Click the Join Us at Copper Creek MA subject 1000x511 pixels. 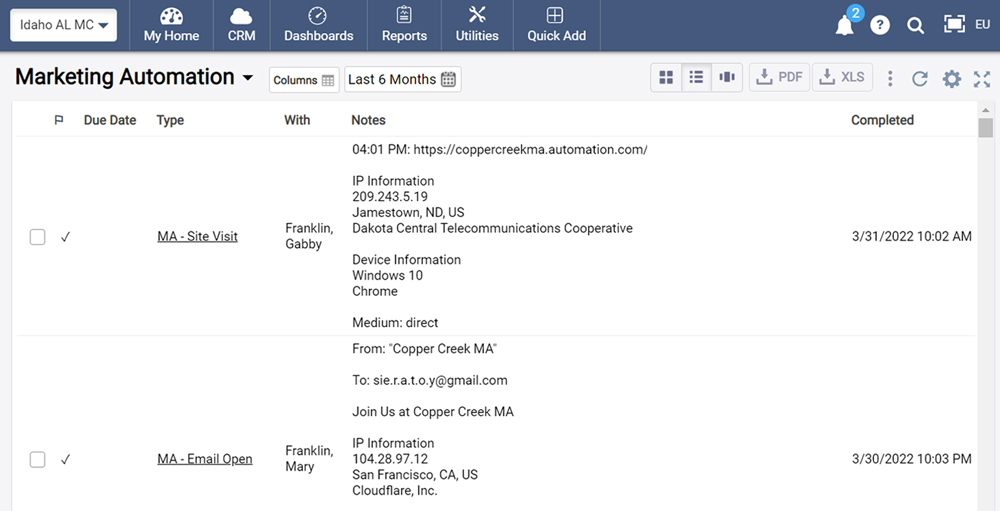[432, 411]
